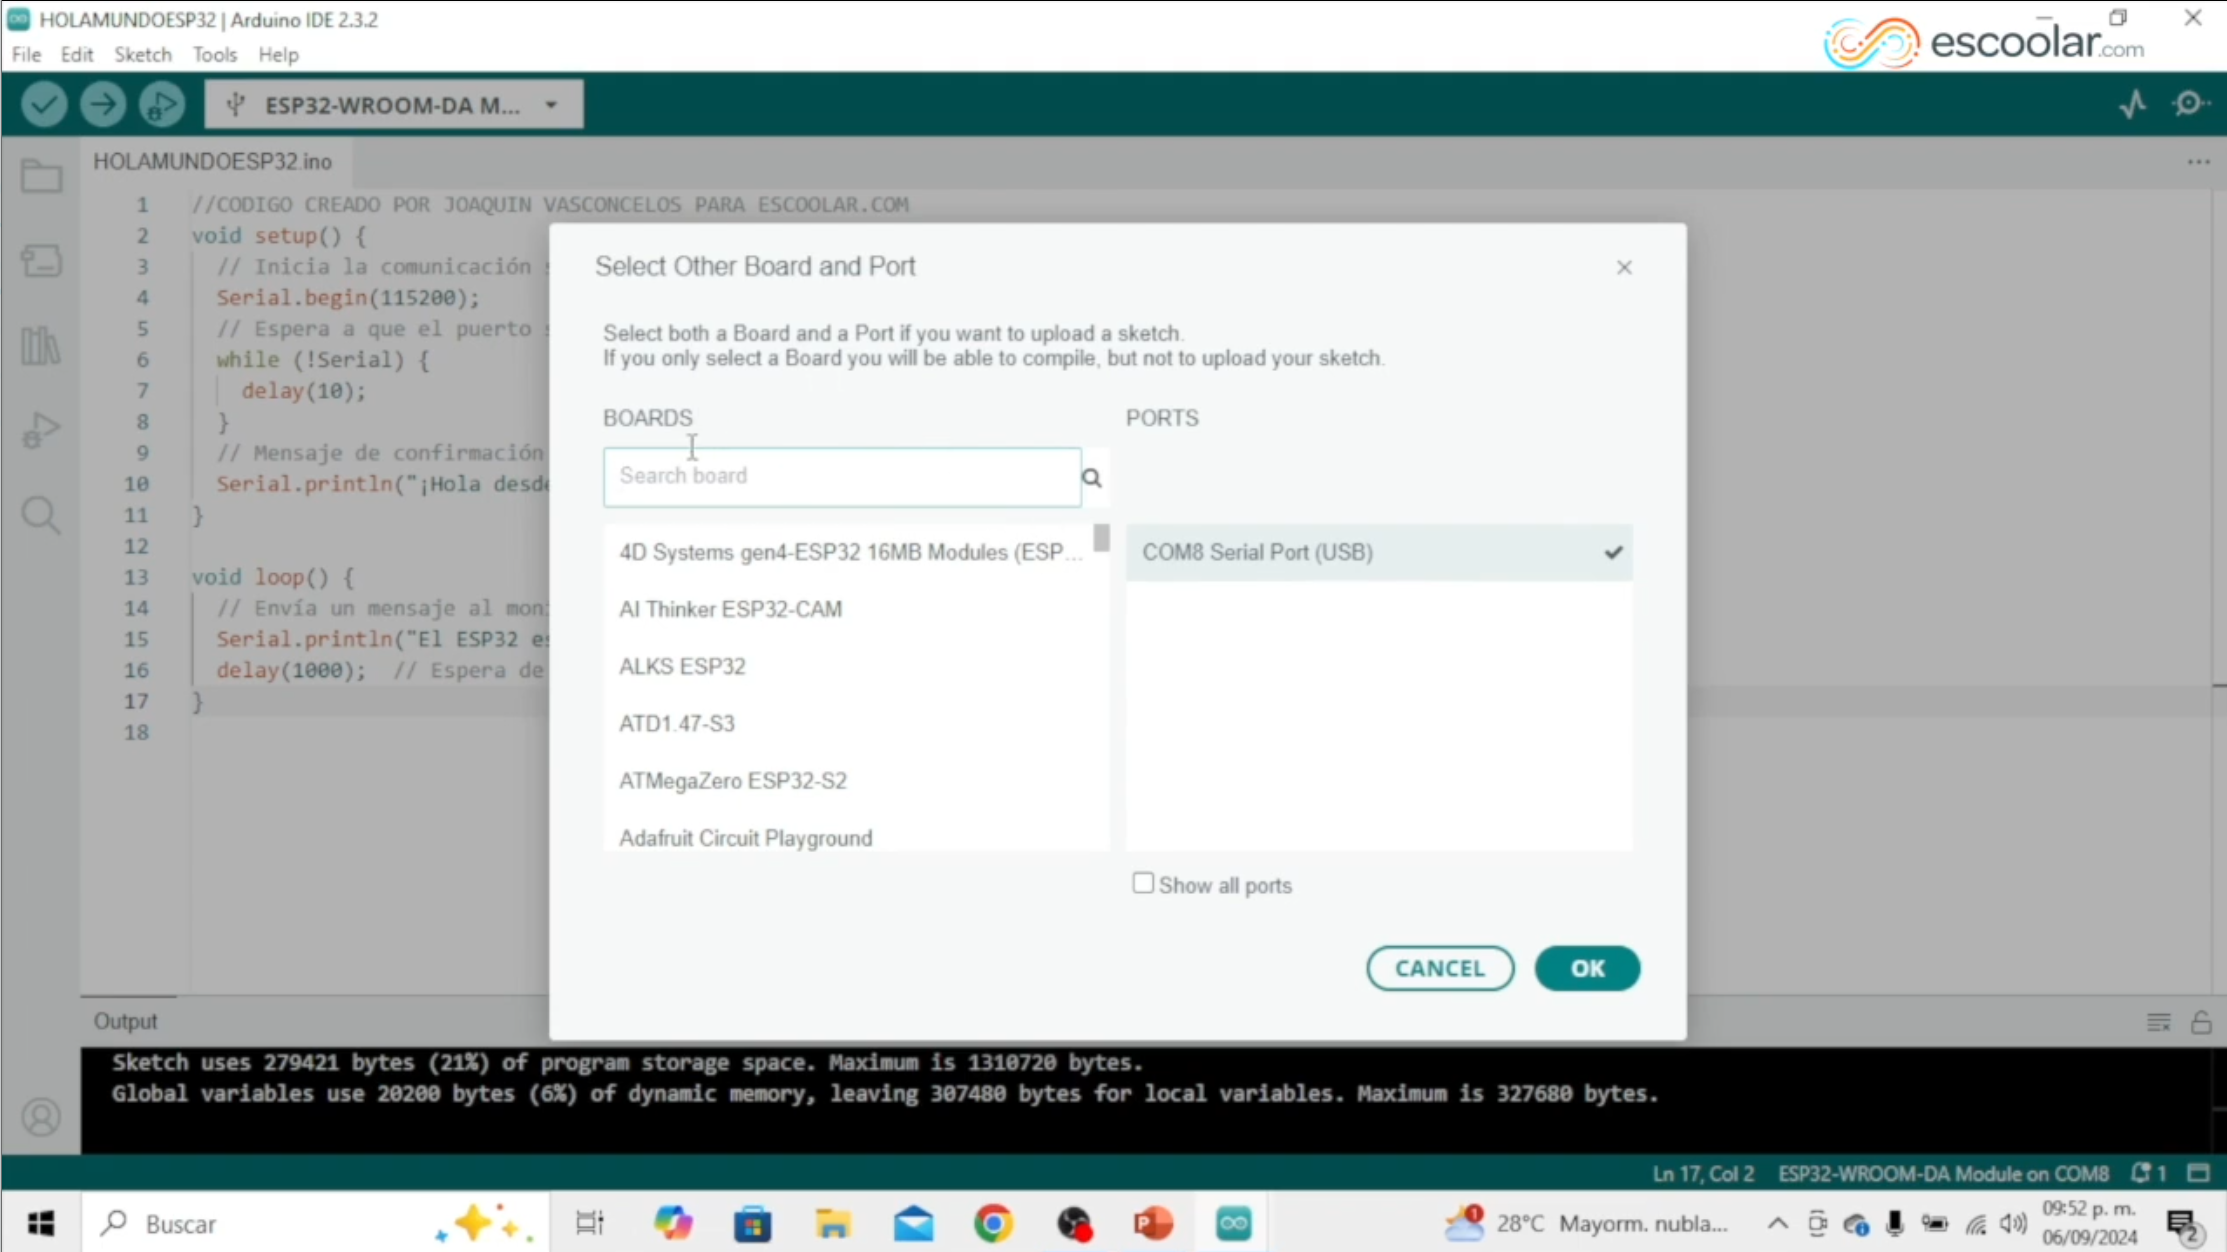
Task: Enable the Show all ports checkbox
Action: [x=1143, y=883]
